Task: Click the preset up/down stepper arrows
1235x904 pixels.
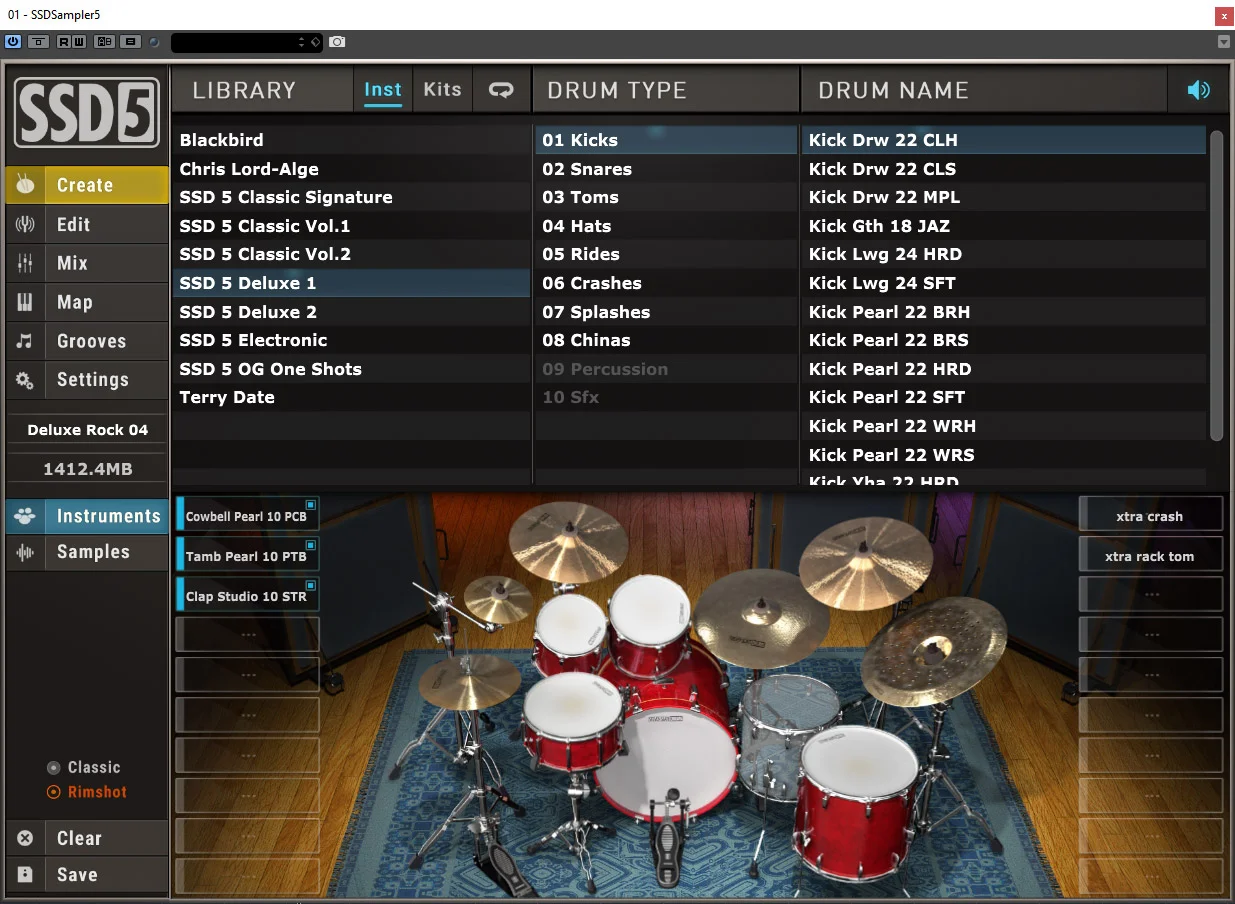Action: [x=302, y=42]
